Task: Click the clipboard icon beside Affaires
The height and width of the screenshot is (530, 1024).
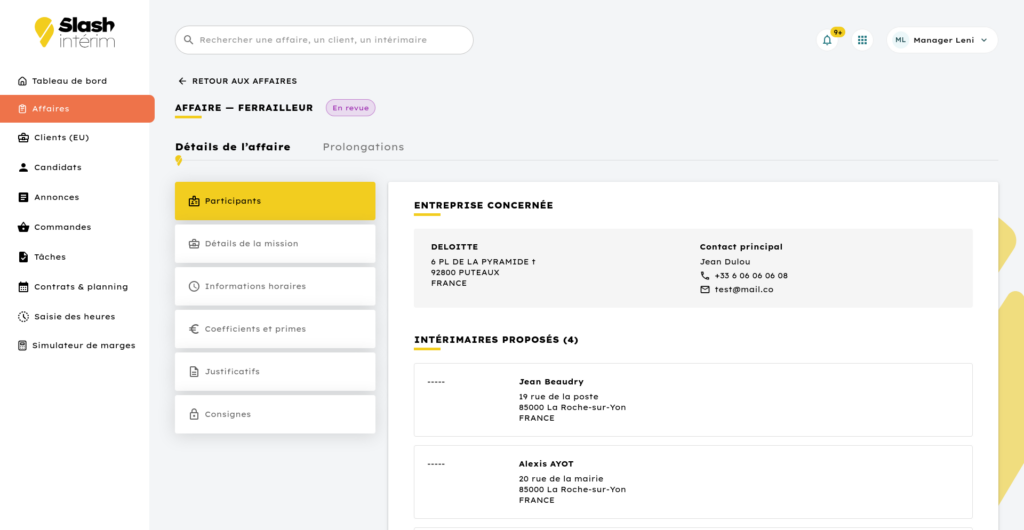Action: [x=22, y=109]
